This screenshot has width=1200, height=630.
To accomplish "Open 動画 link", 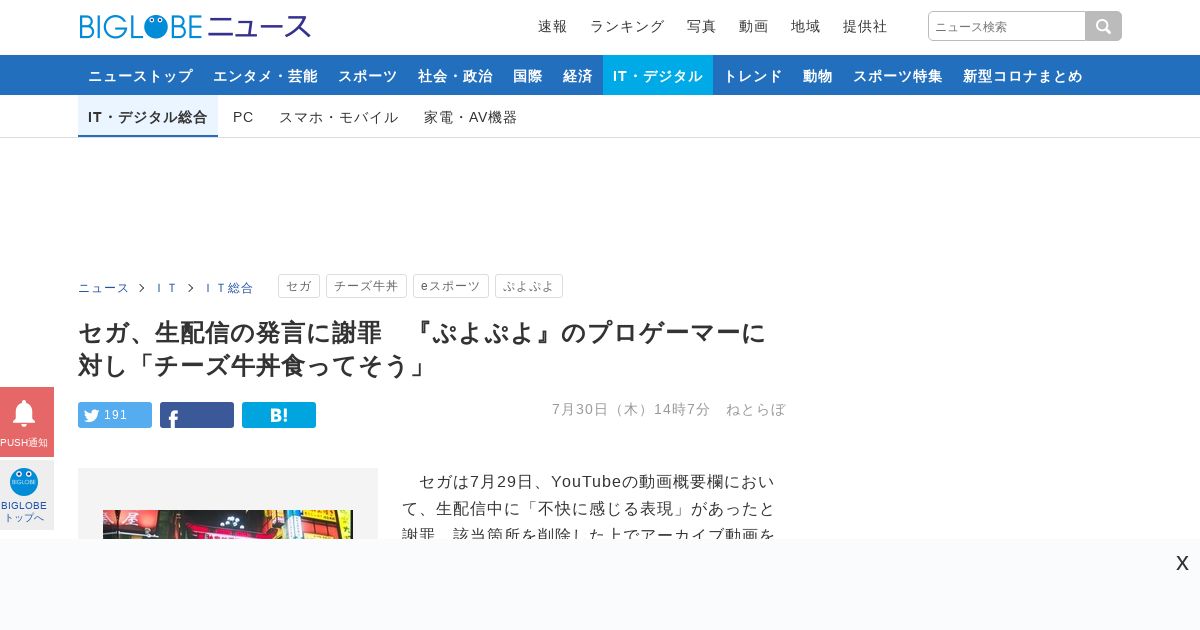I will click(753, 26).
